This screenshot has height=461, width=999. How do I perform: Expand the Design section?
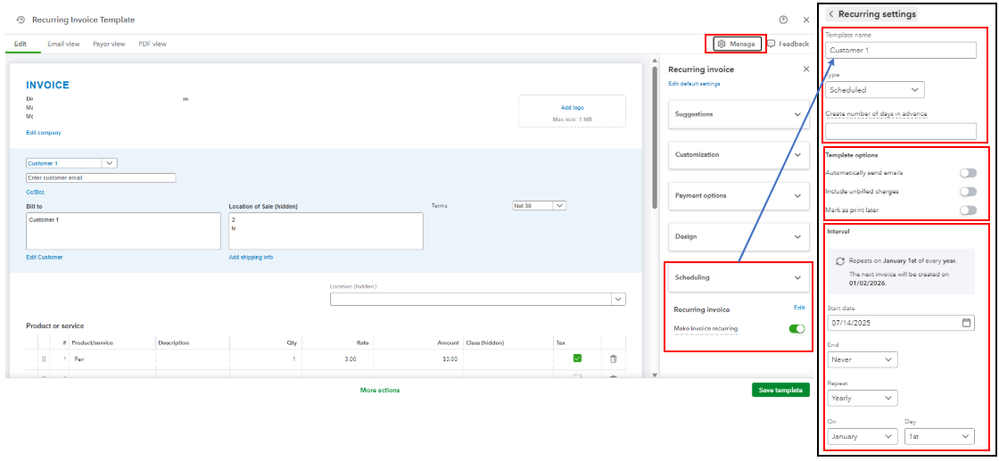coord(738,236)
